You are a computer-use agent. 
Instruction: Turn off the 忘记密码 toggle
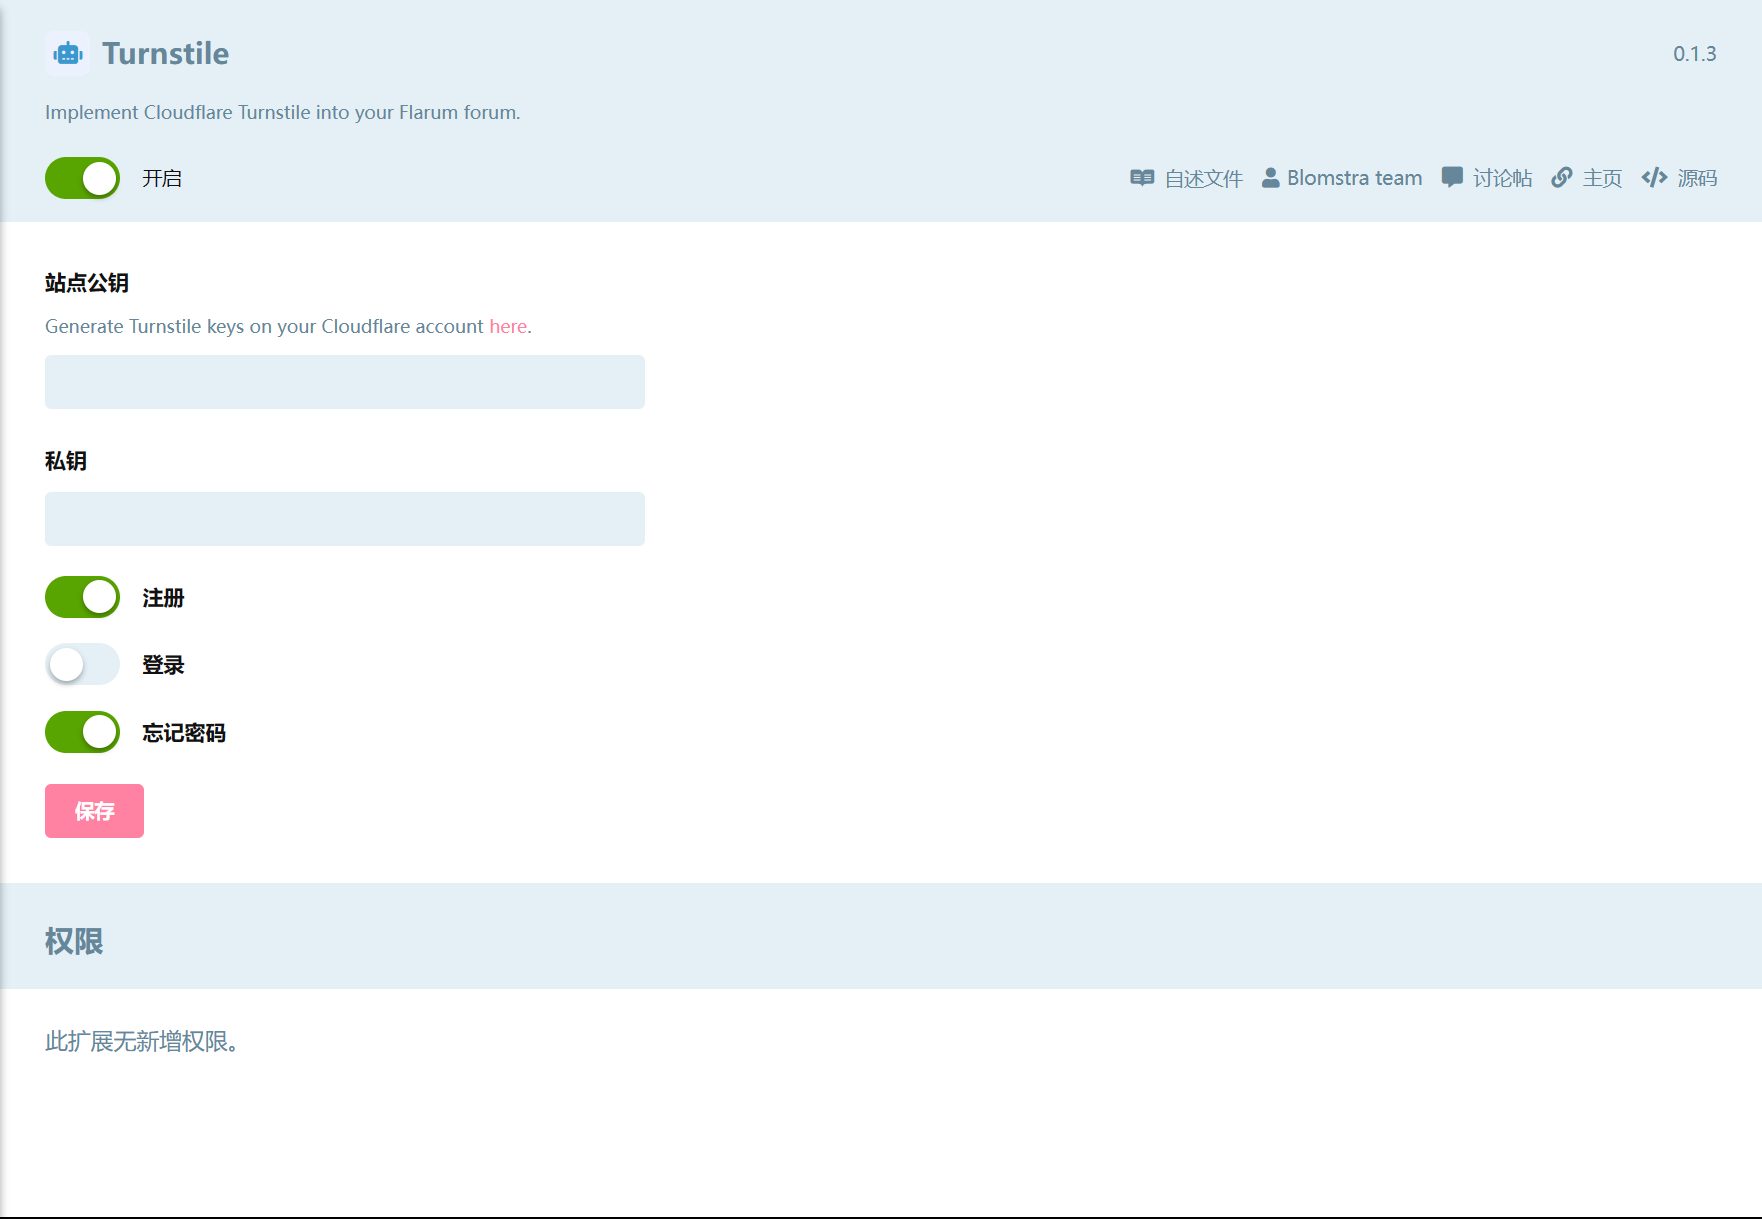(82, 732)
